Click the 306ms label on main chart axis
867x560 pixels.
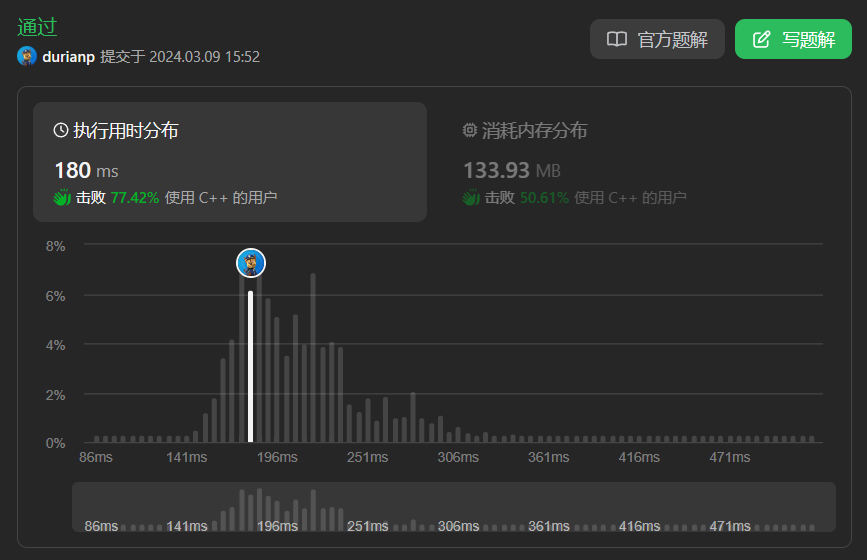(x=458, y=457)
